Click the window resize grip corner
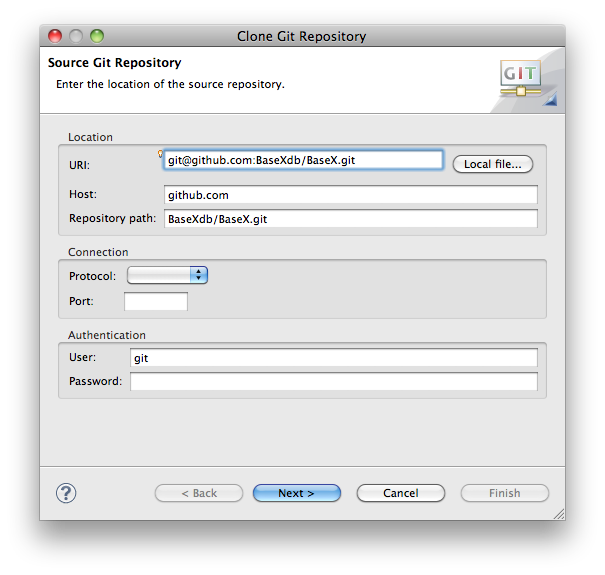The height and width of the screenshot is (575, 605). (559, 514)
